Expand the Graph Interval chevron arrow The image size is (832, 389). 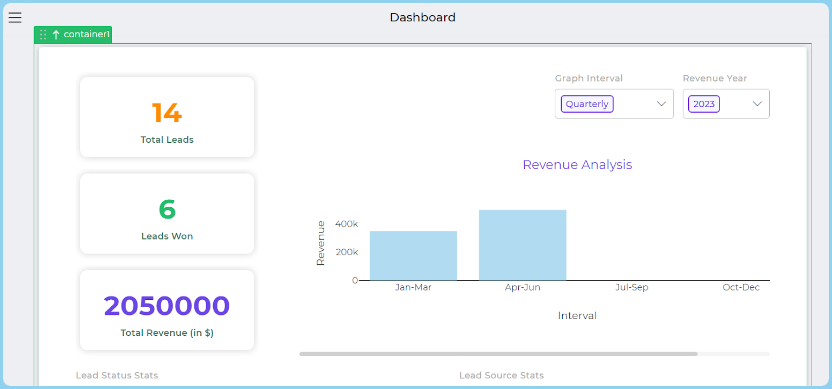click(661, 103)
